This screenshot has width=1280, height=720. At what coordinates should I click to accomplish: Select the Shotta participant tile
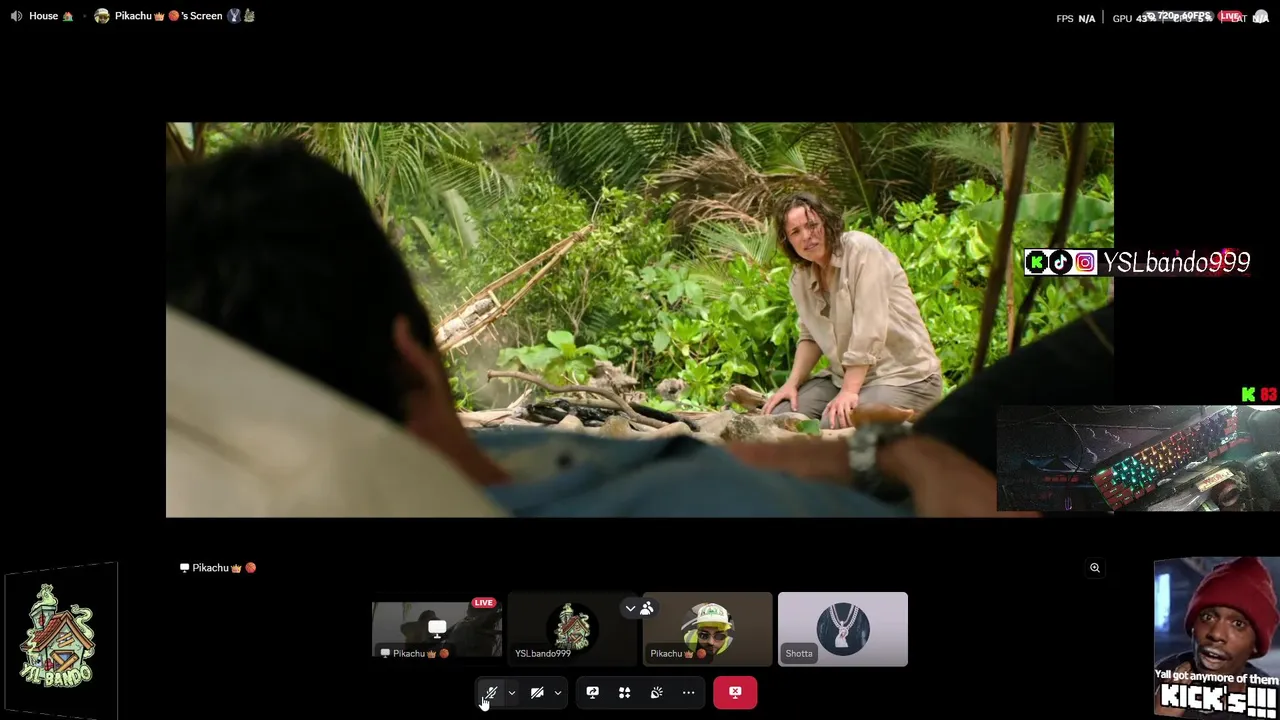click(843, 629)
